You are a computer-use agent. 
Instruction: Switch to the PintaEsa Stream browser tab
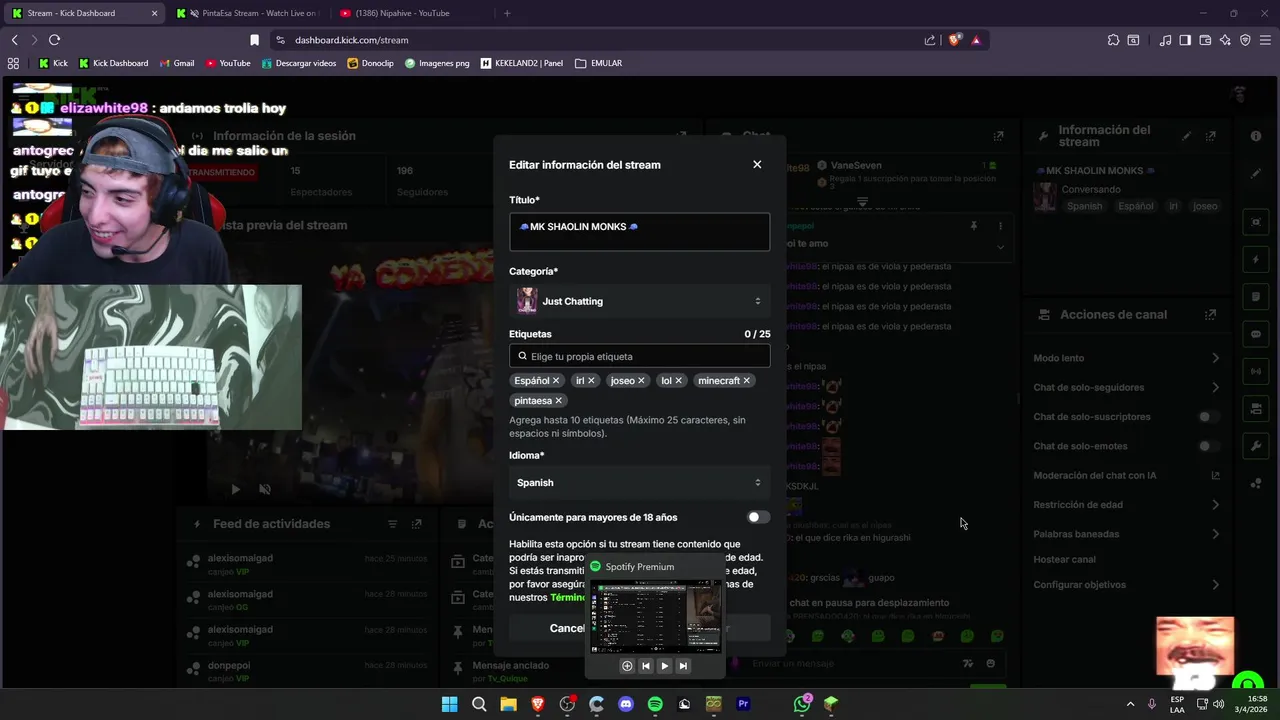[x=250, y=13]
